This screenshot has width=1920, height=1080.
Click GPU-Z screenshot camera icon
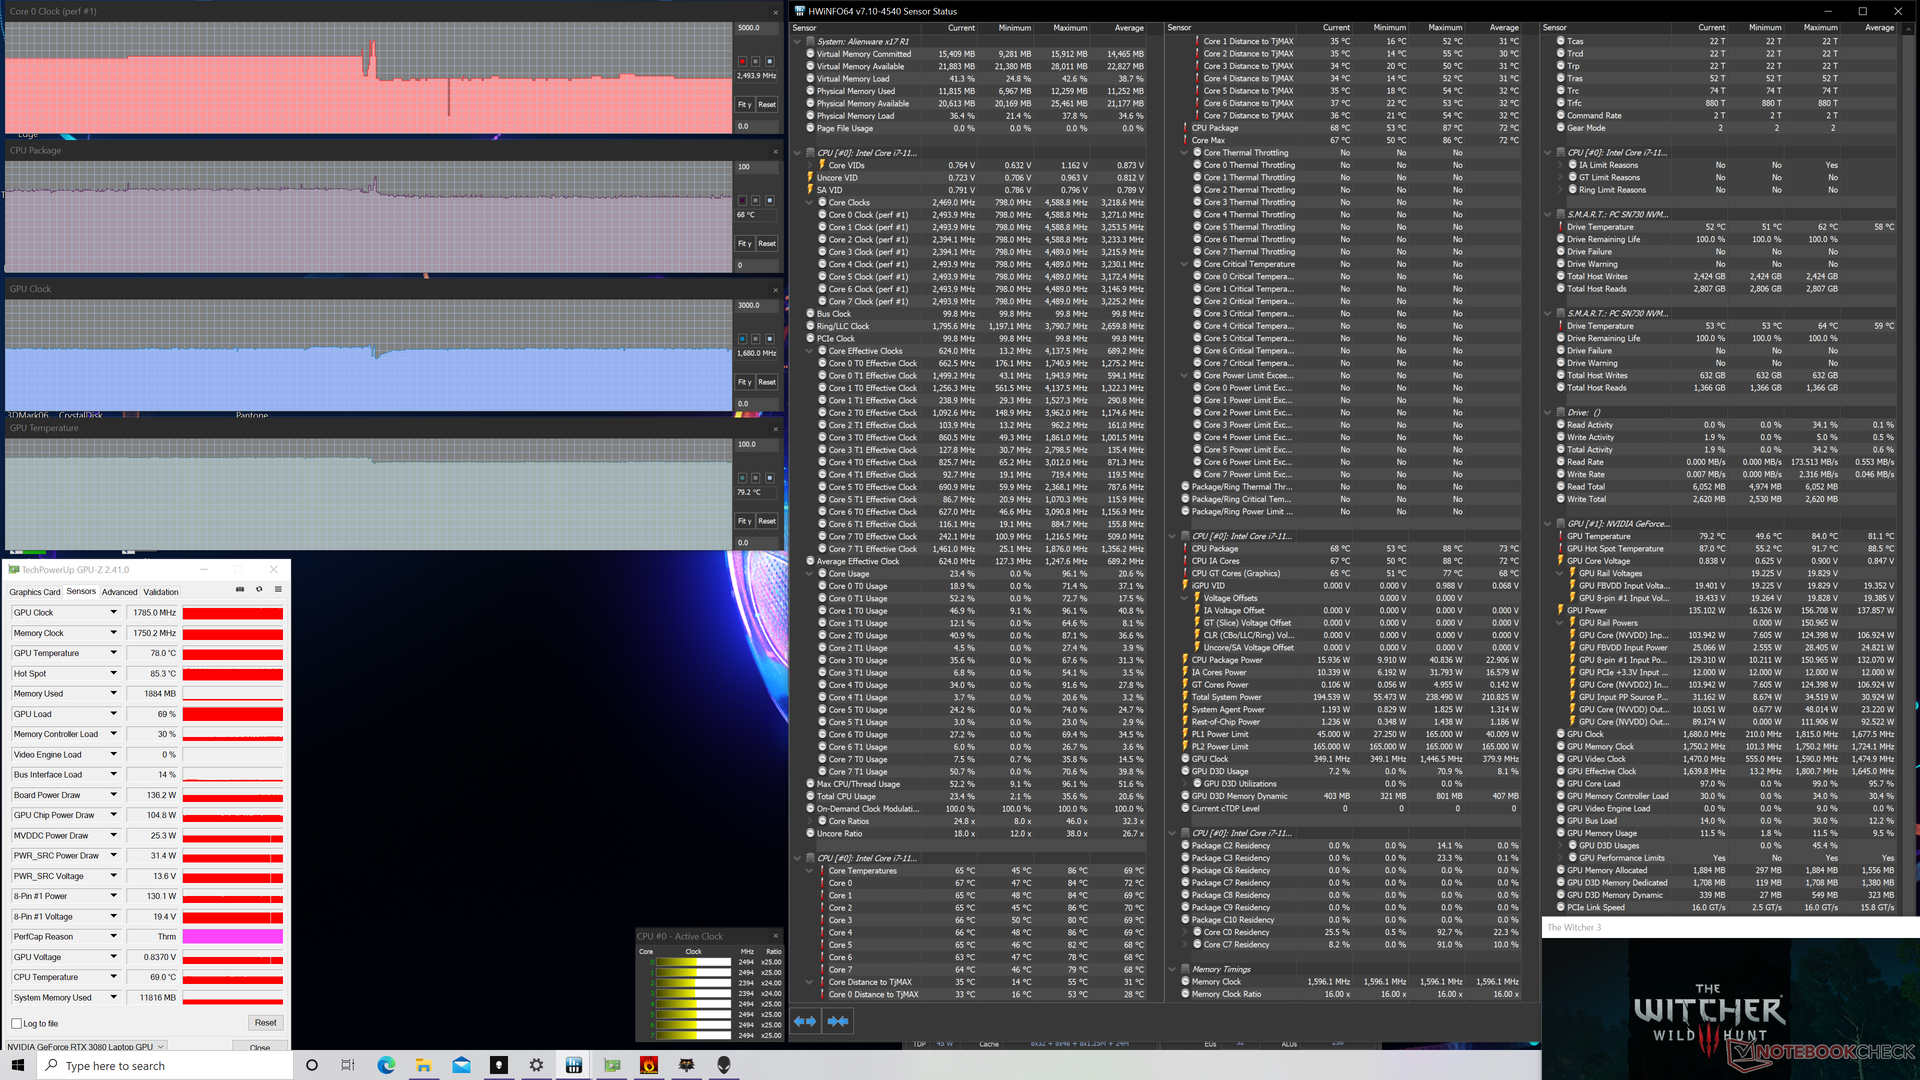pyautogui.click(x=240, y=590)
